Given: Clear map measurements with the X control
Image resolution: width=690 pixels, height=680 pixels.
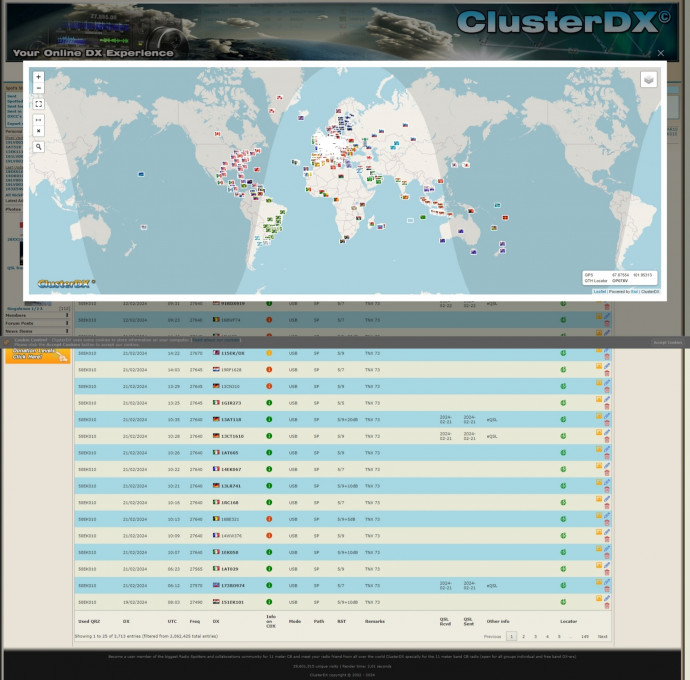Looking at the screenshot, I should pos(38,131).
